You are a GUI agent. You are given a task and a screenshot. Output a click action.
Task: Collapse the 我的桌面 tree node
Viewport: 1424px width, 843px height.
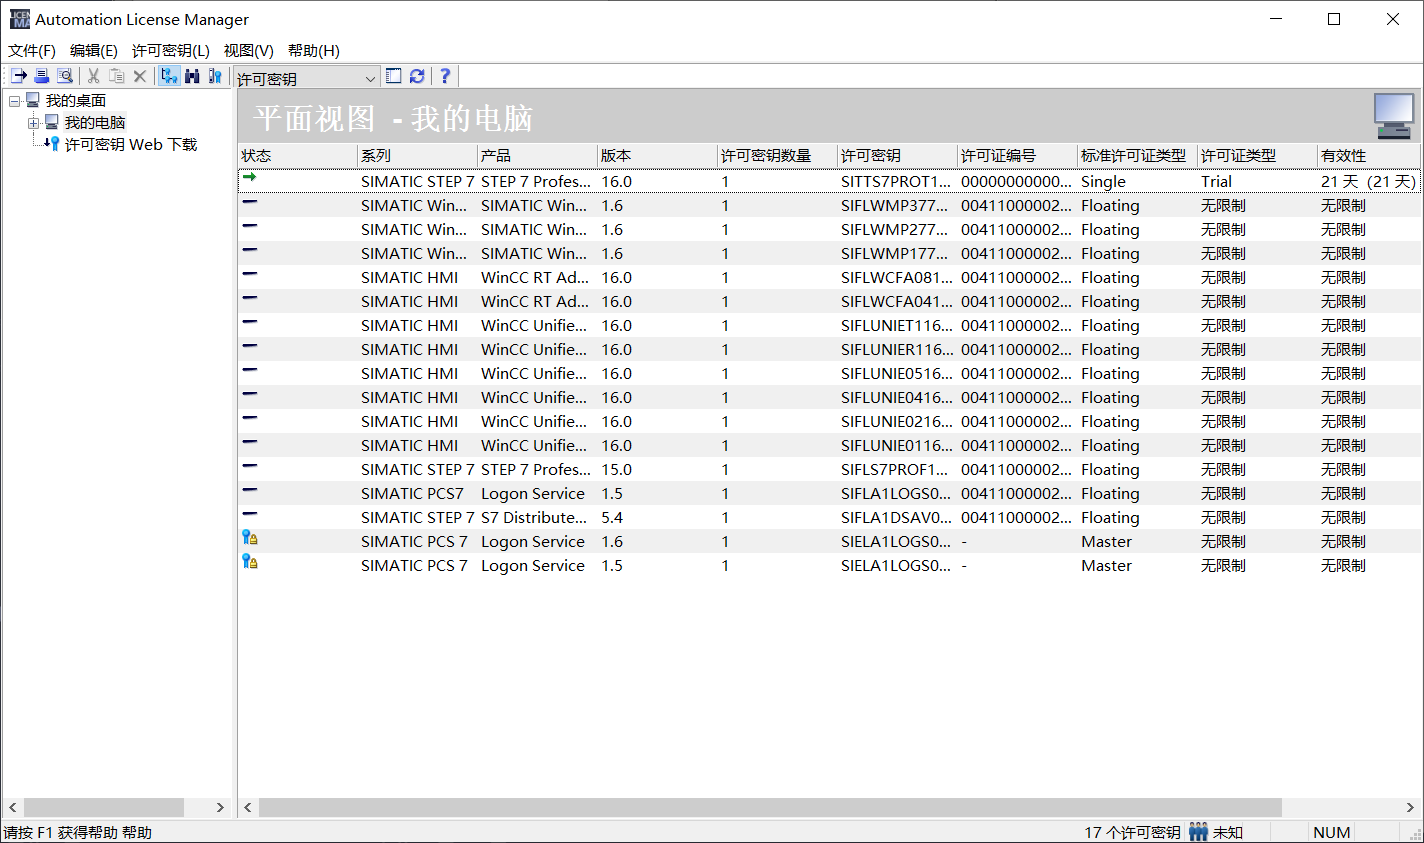pos(14,101)
